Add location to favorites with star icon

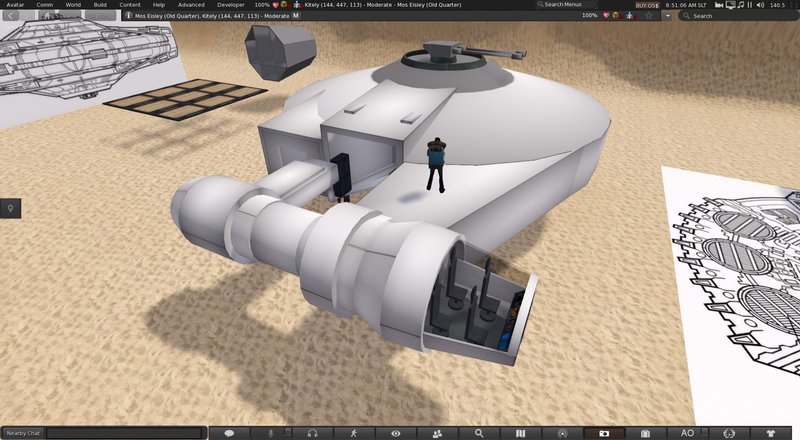coord(649,16)
